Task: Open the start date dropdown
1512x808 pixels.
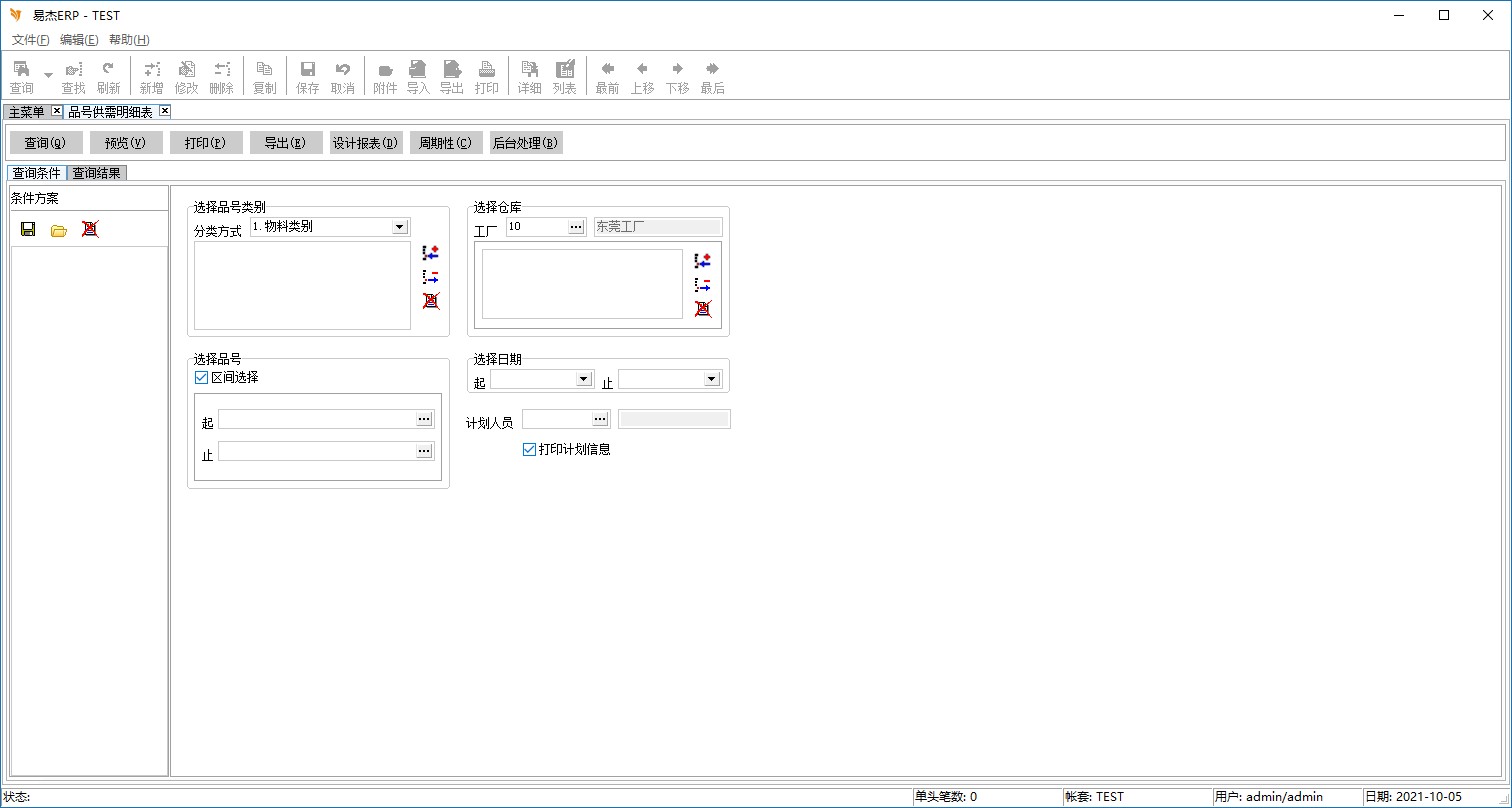Action: (584, 379)
